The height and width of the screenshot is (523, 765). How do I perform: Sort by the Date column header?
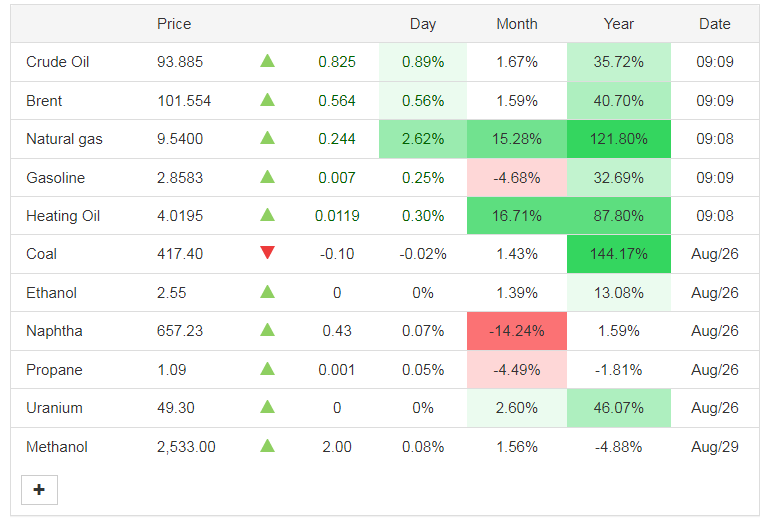715,24
